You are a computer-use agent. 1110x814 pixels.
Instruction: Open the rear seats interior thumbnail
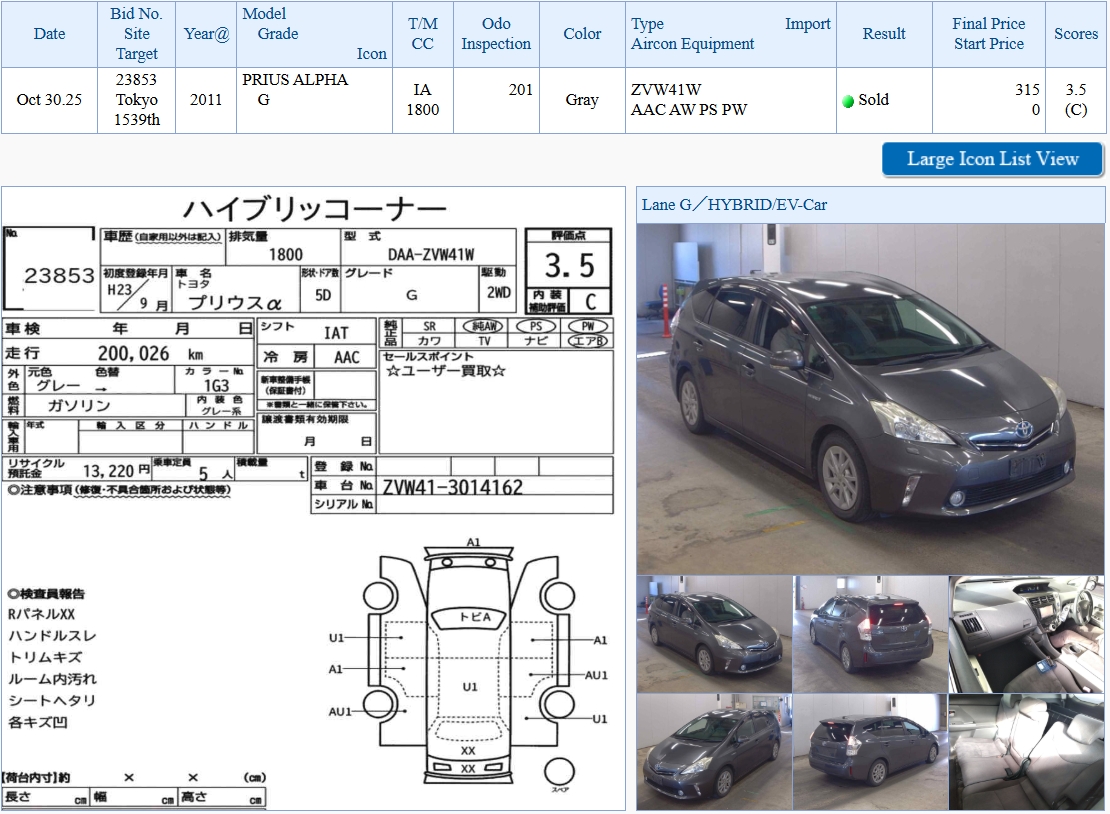[x=1027, y=752]
